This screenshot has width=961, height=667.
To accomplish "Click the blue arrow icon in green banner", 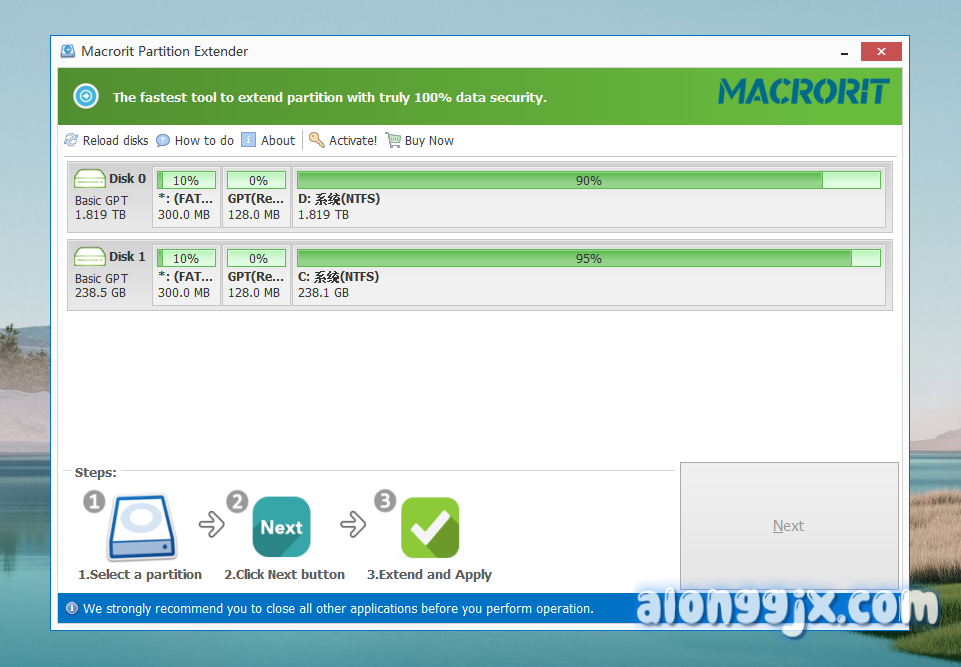I will click(86, 97).
